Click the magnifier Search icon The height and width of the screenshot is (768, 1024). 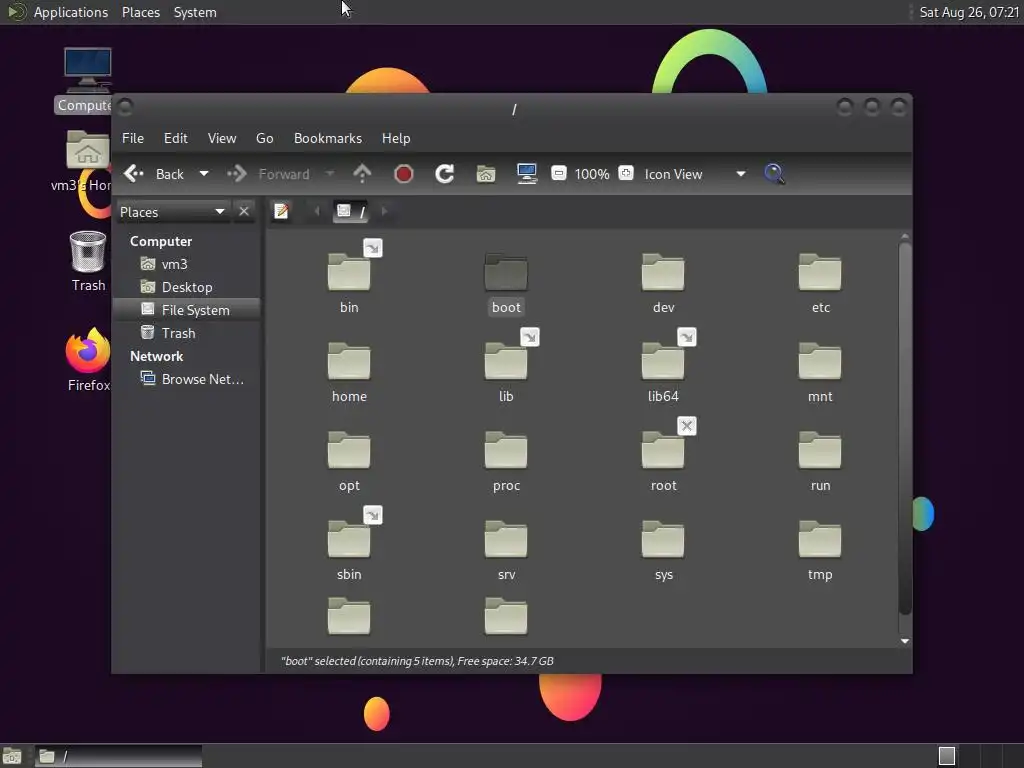775,174
